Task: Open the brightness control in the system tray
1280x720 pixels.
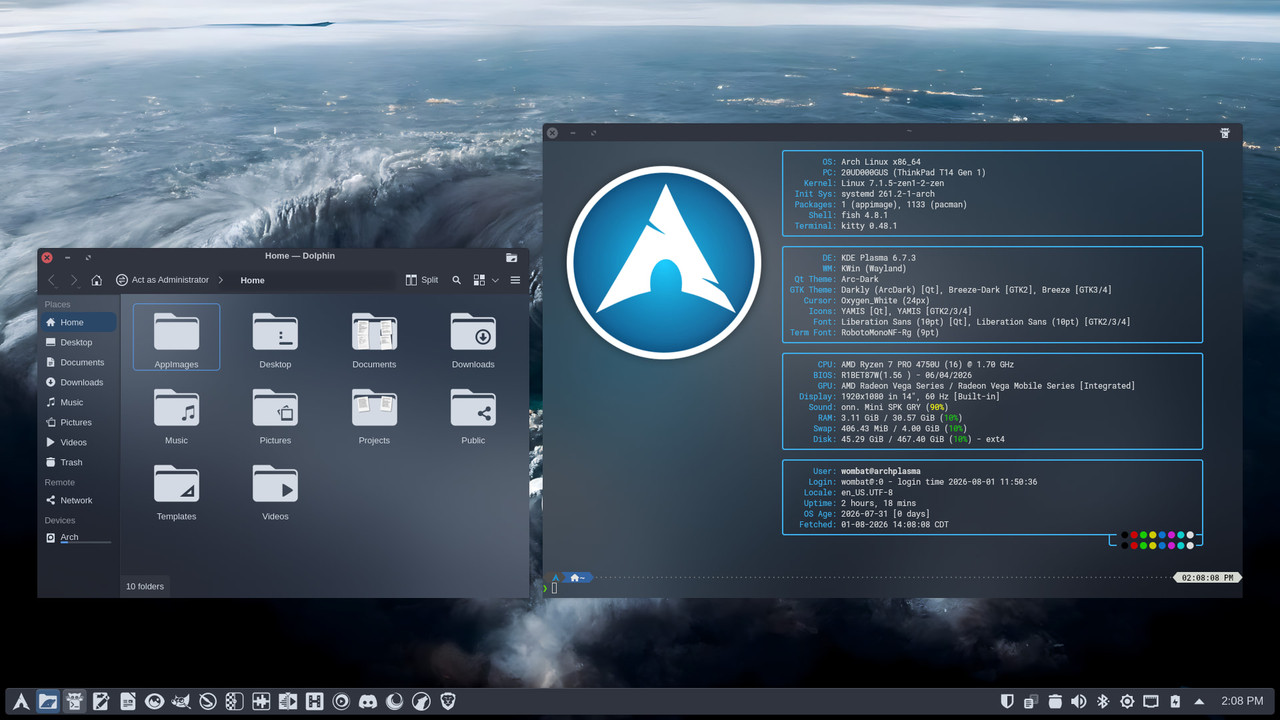Action: pos(1127,702)
